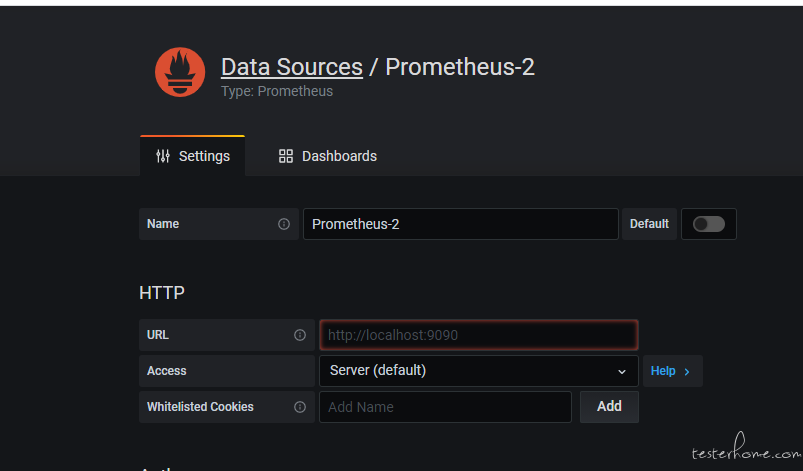The image size is (803, 471).
Task: Focus the Name field containing Prometheus-2
Action: point(460,224)
